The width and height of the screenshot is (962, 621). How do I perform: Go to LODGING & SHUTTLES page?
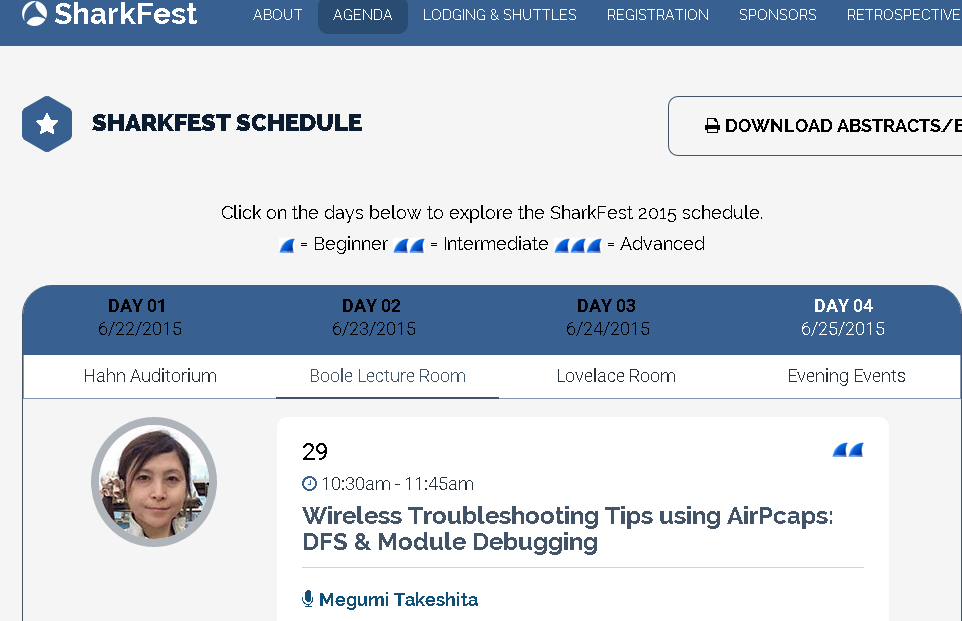pyautogui.click(x=499, y=15)
